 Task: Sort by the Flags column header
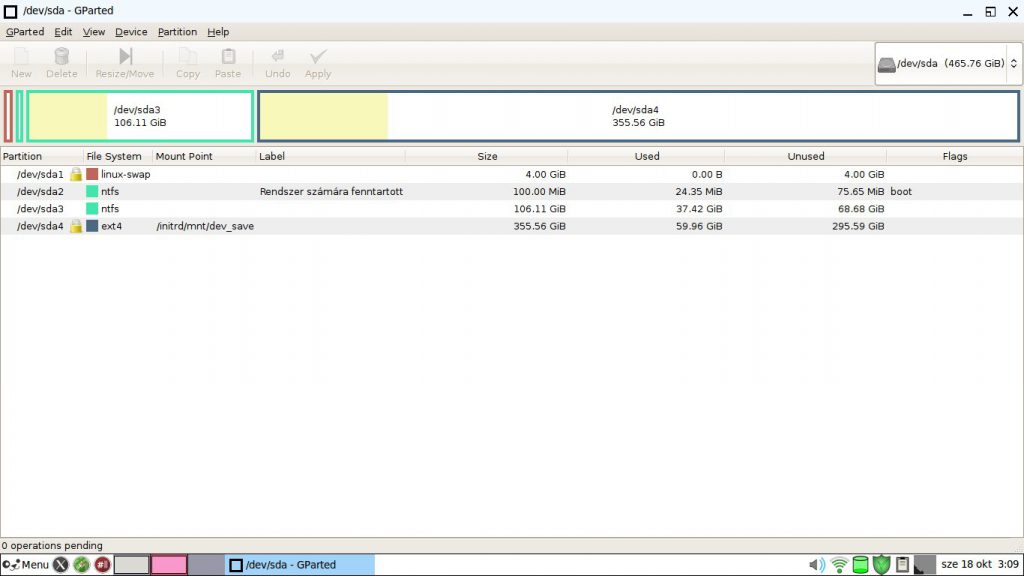tap(955, 156)
